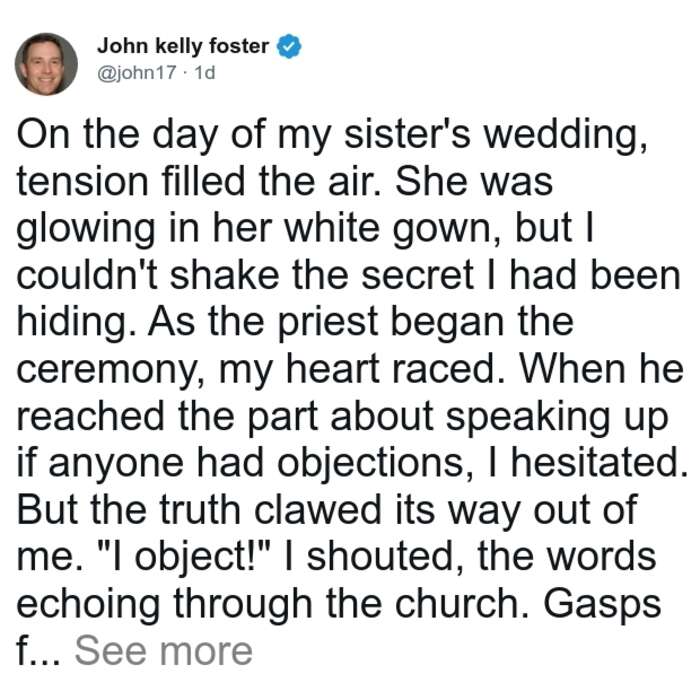Viewport: 700px width, 700px height.
Task: Click the phrase 'couldn't shake the secret'
Action: pyautogui.click(x=245, y=275)
